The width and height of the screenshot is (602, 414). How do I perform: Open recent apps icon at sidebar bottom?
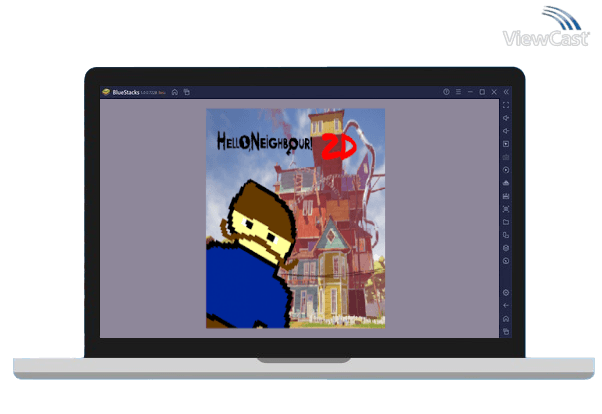coord(506,332)
